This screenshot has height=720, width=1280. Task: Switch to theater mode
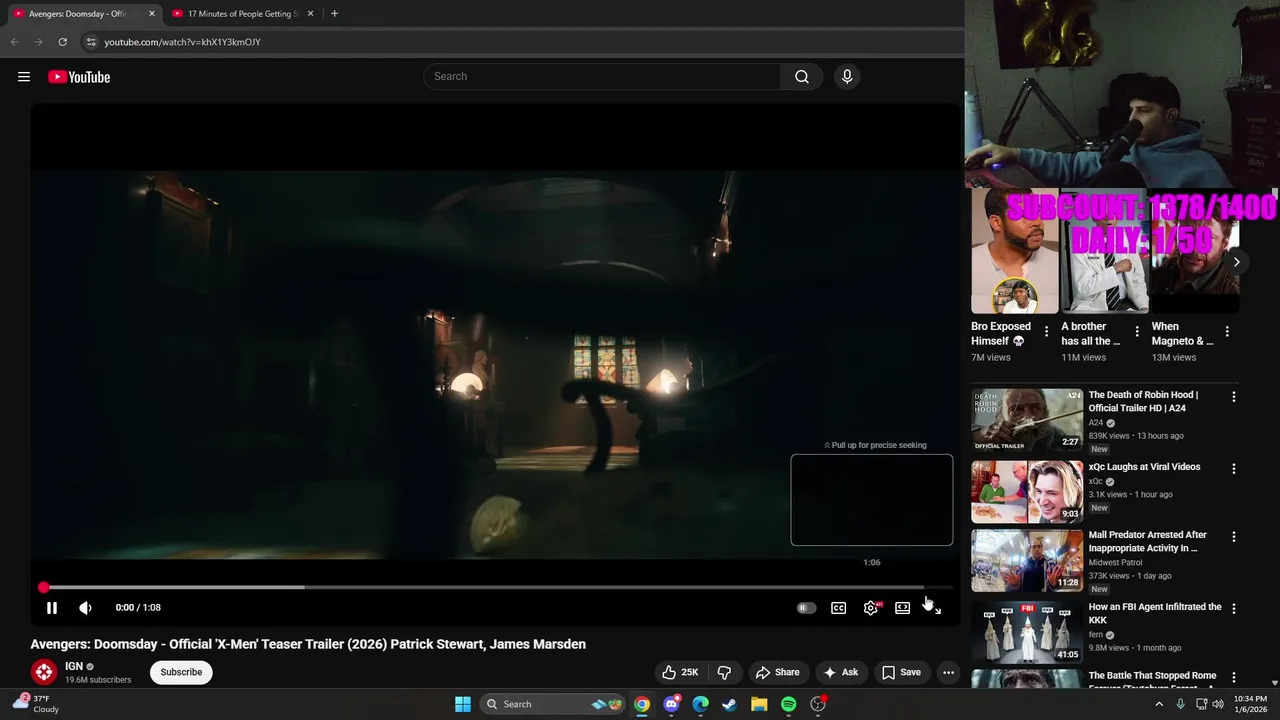902,607
